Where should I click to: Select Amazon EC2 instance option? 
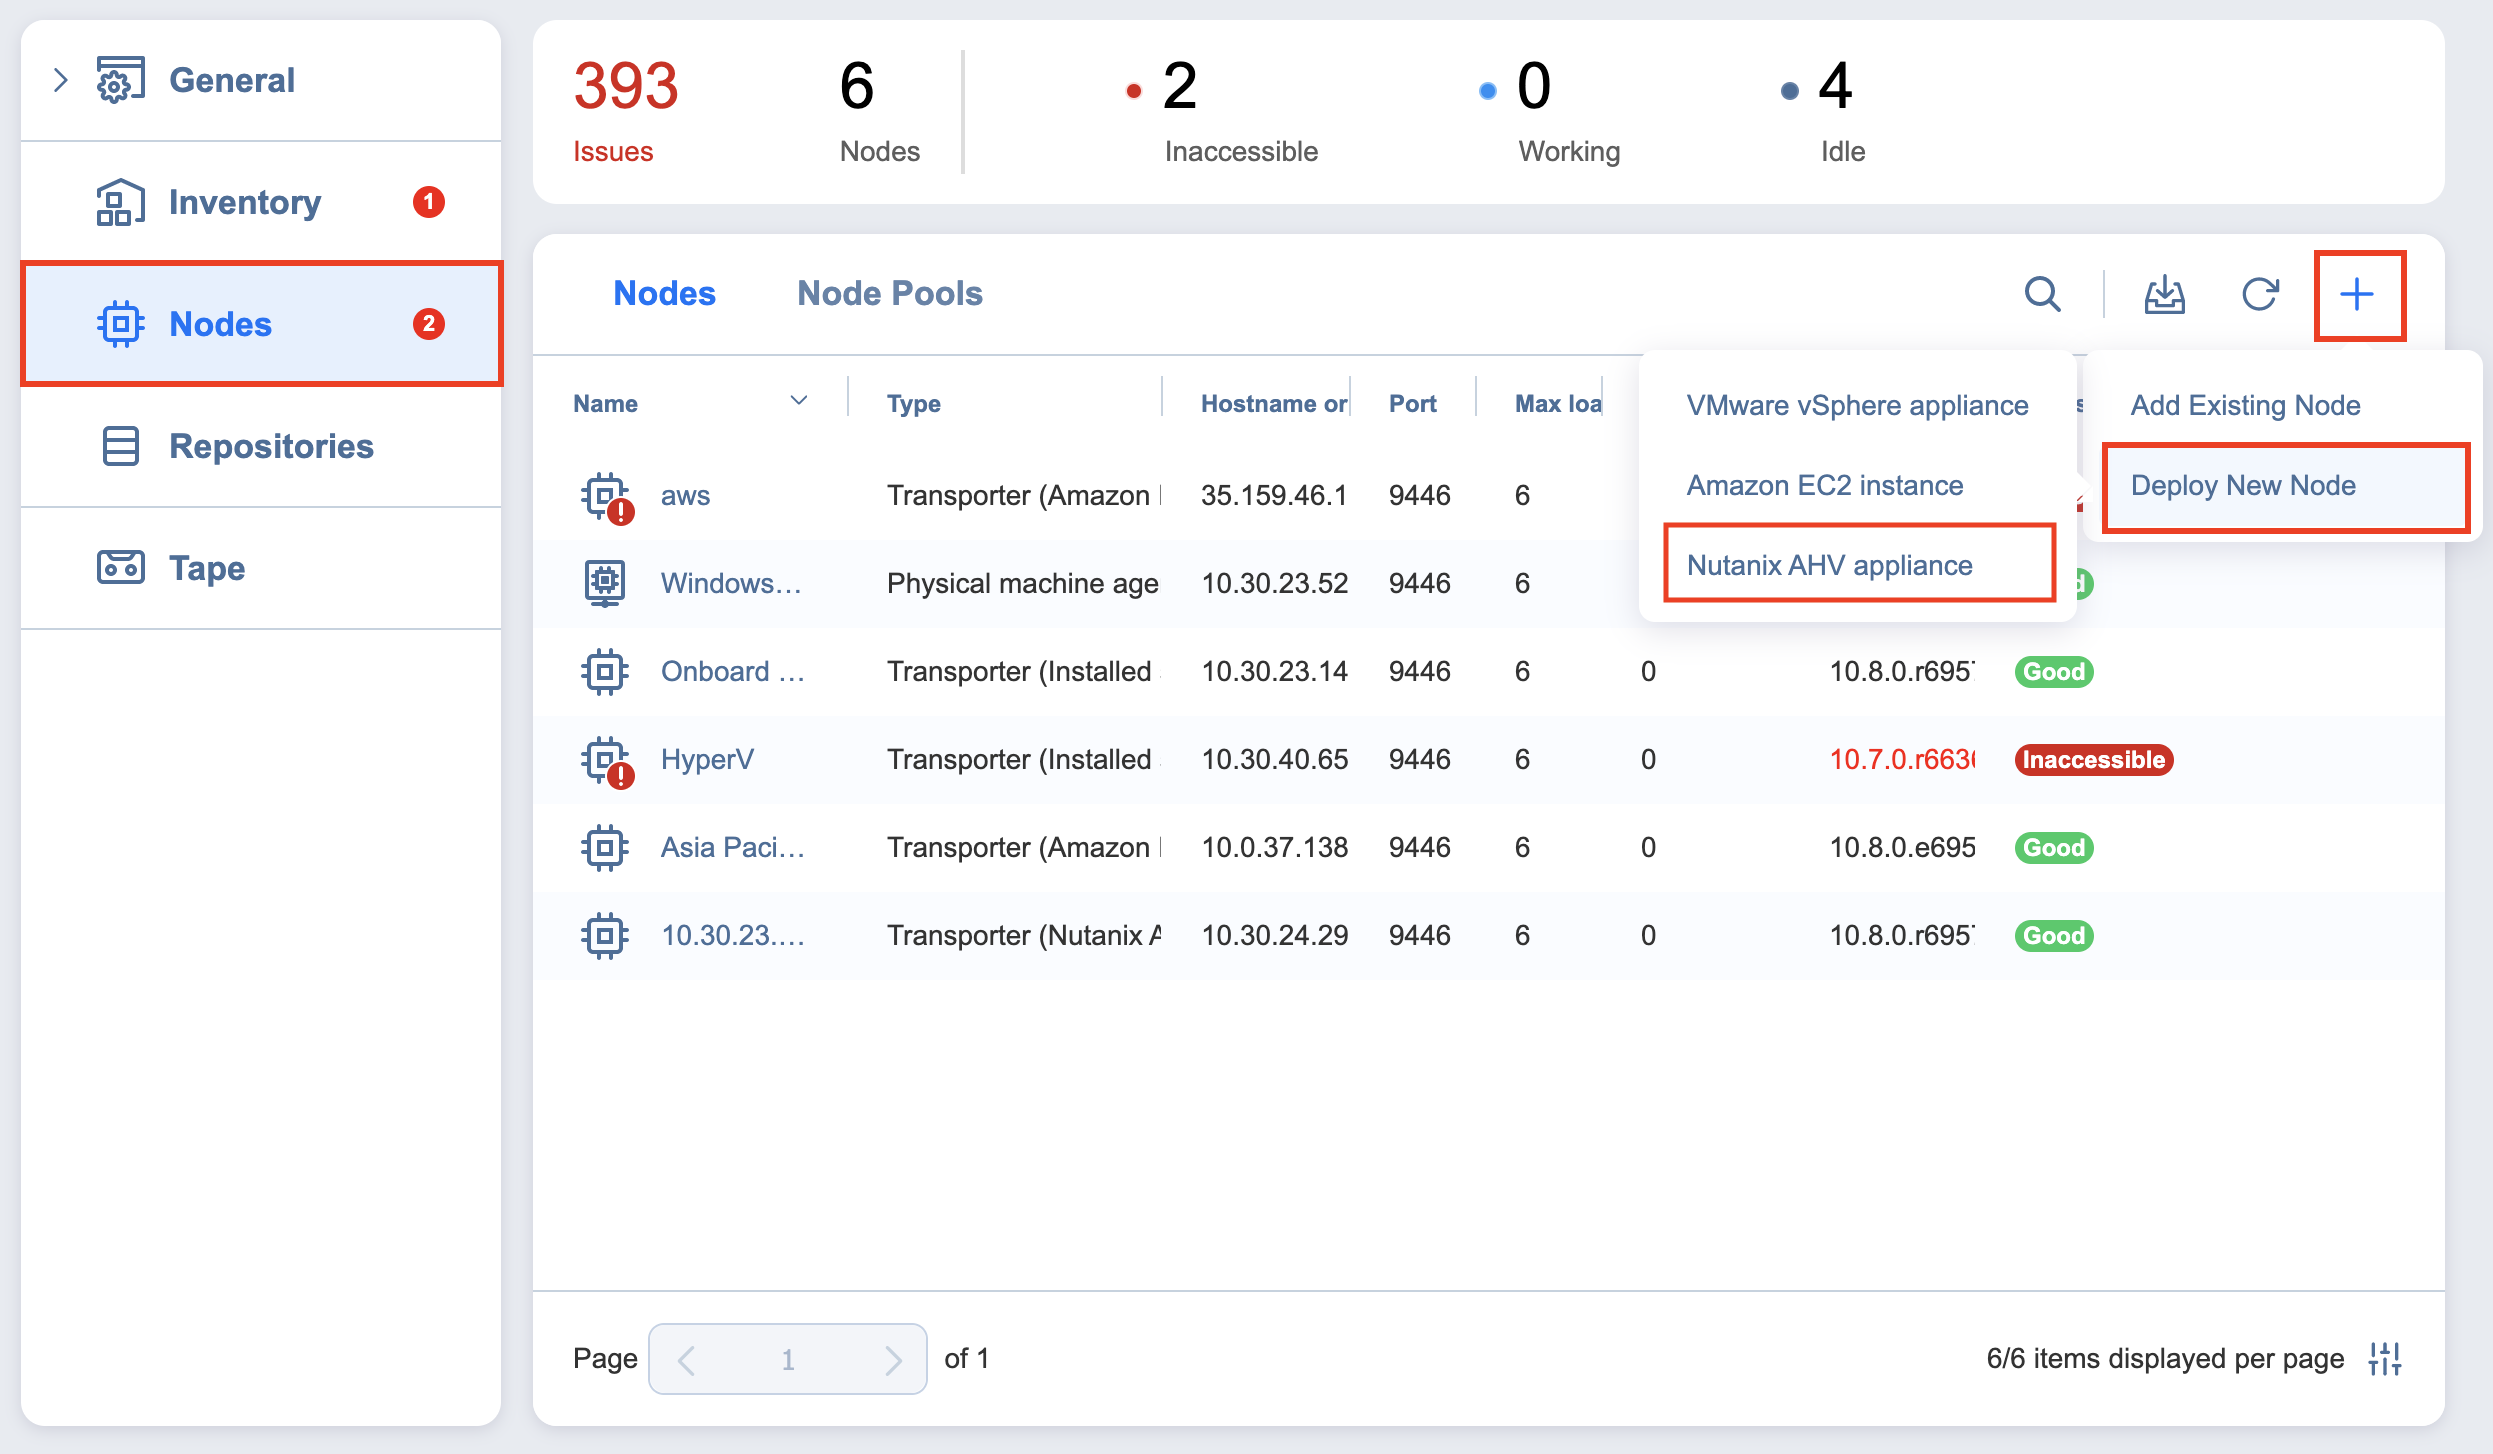pyautogui.click(x=1824, y=485)
